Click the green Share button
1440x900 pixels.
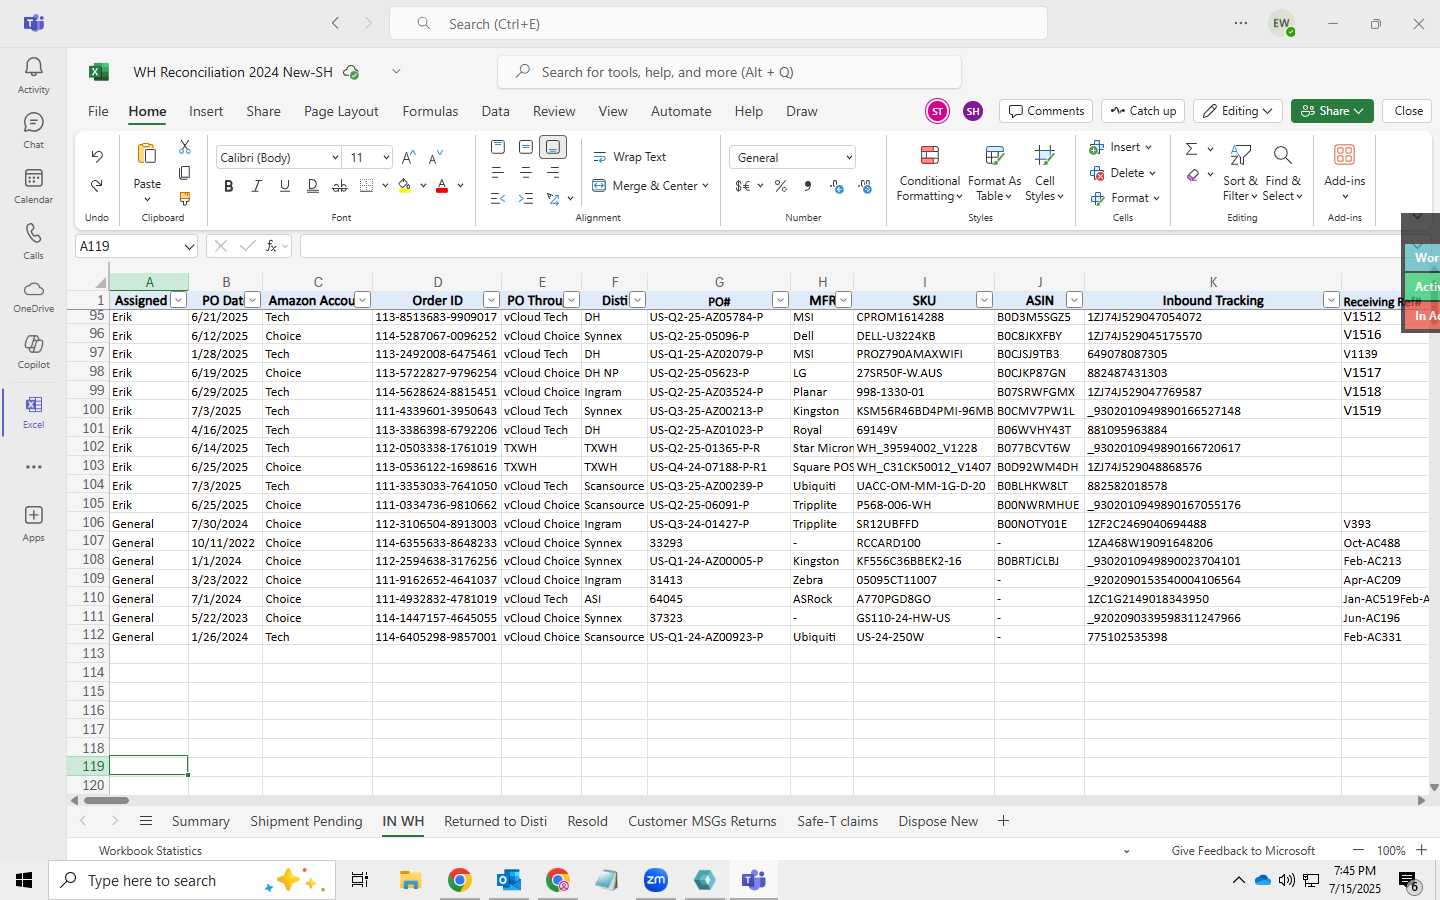coord(1332,111)
